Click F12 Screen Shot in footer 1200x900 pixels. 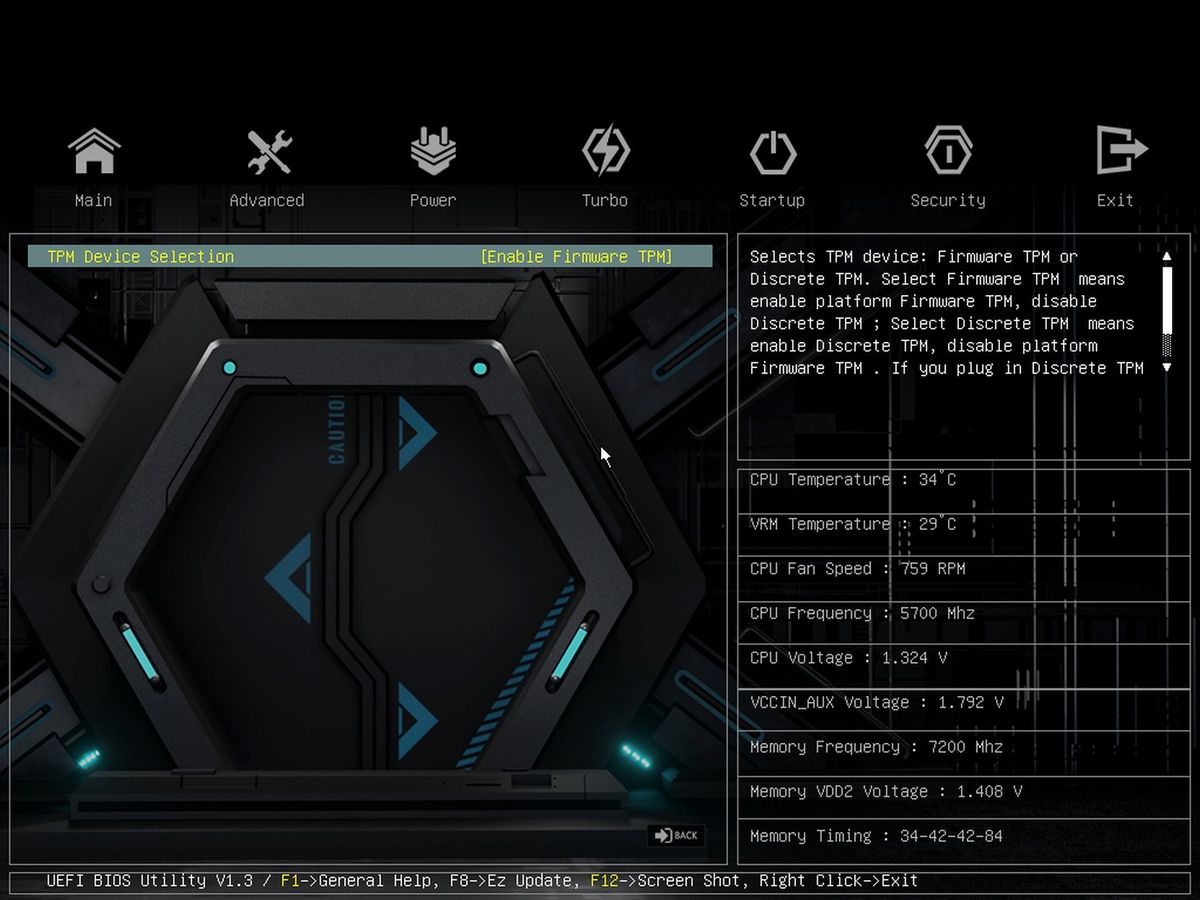click(x=667, y=881)
